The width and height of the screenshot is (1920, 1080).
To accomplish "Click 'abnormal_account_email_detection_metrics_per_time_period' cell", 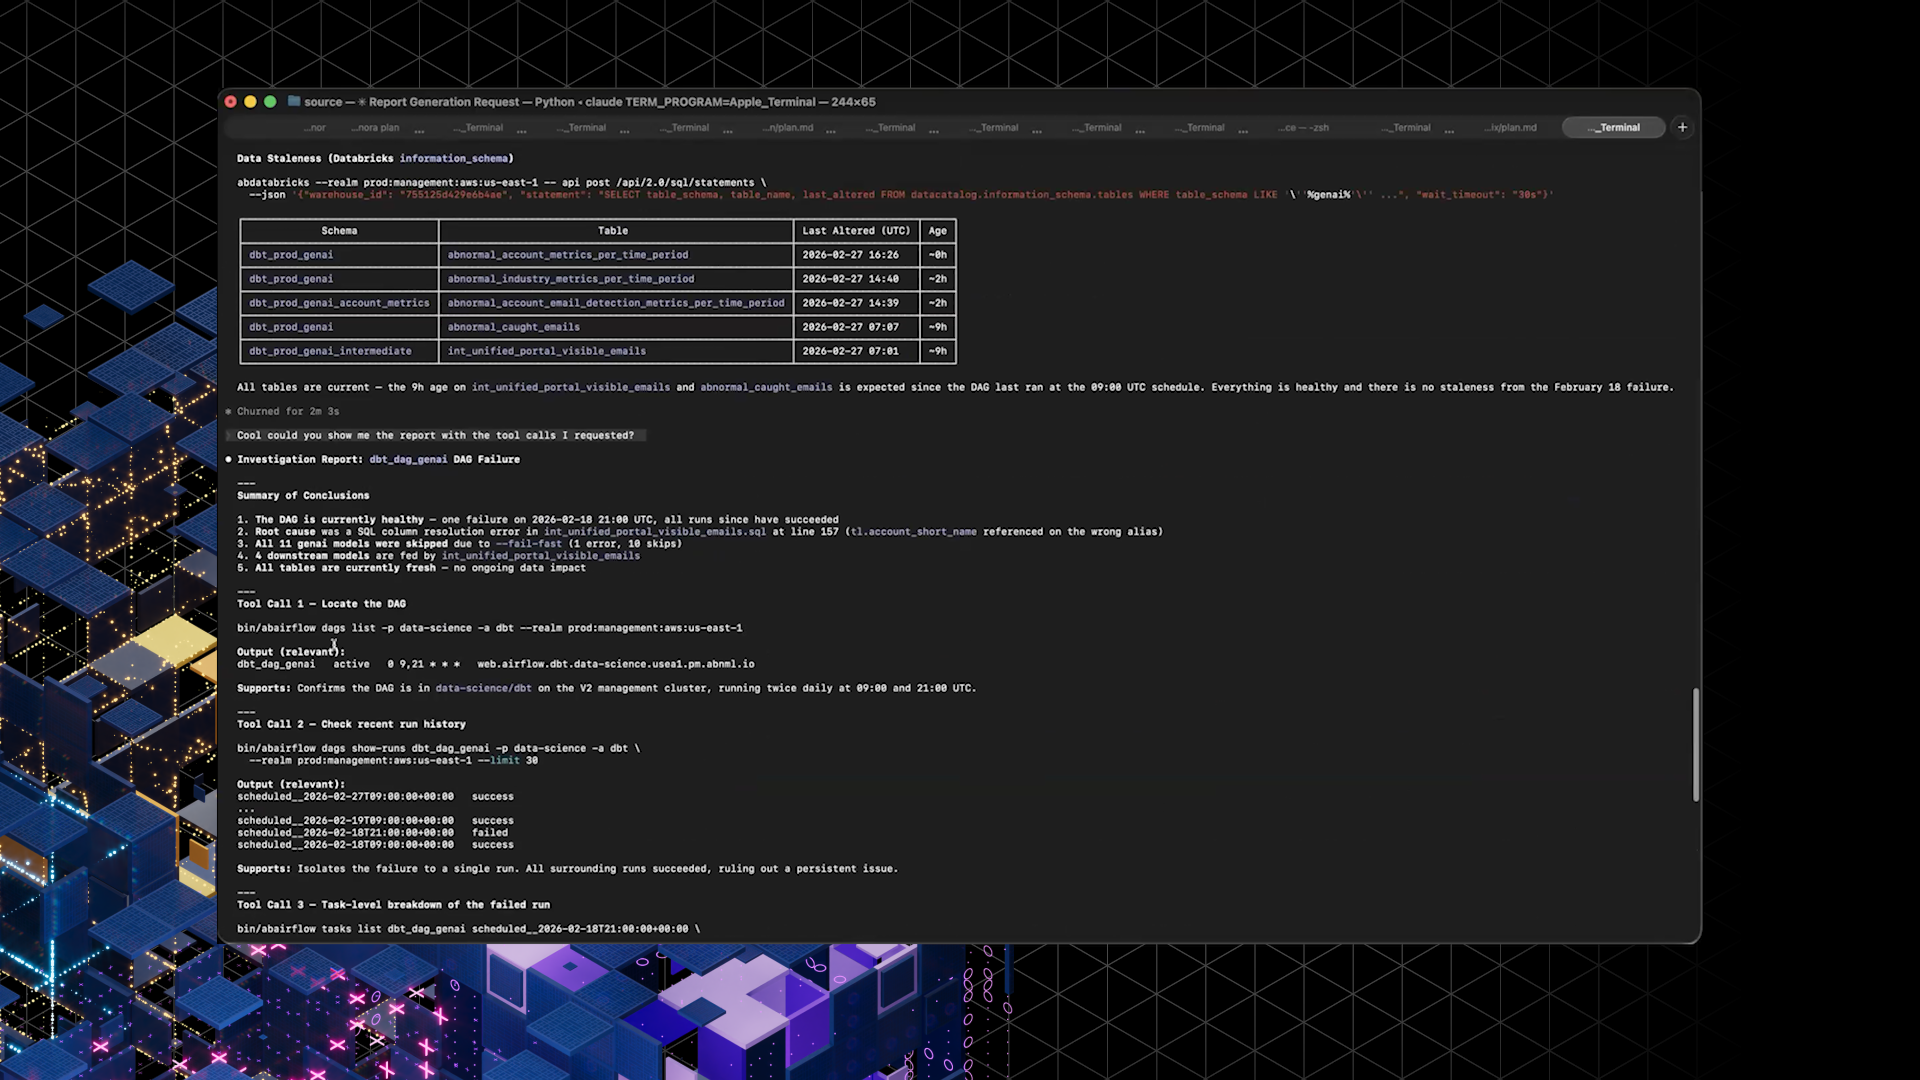I will [x=615, y=303].
